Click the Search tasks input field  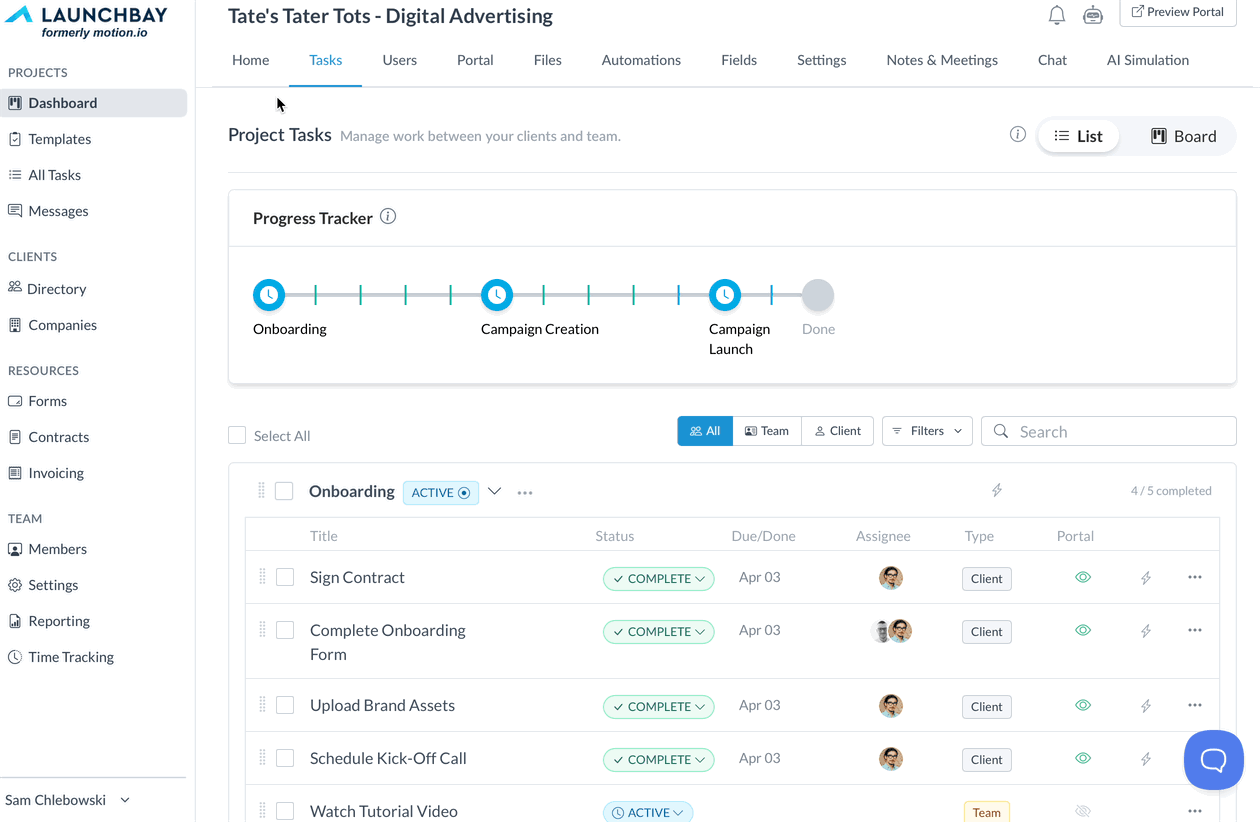(x=1109, y=431)
